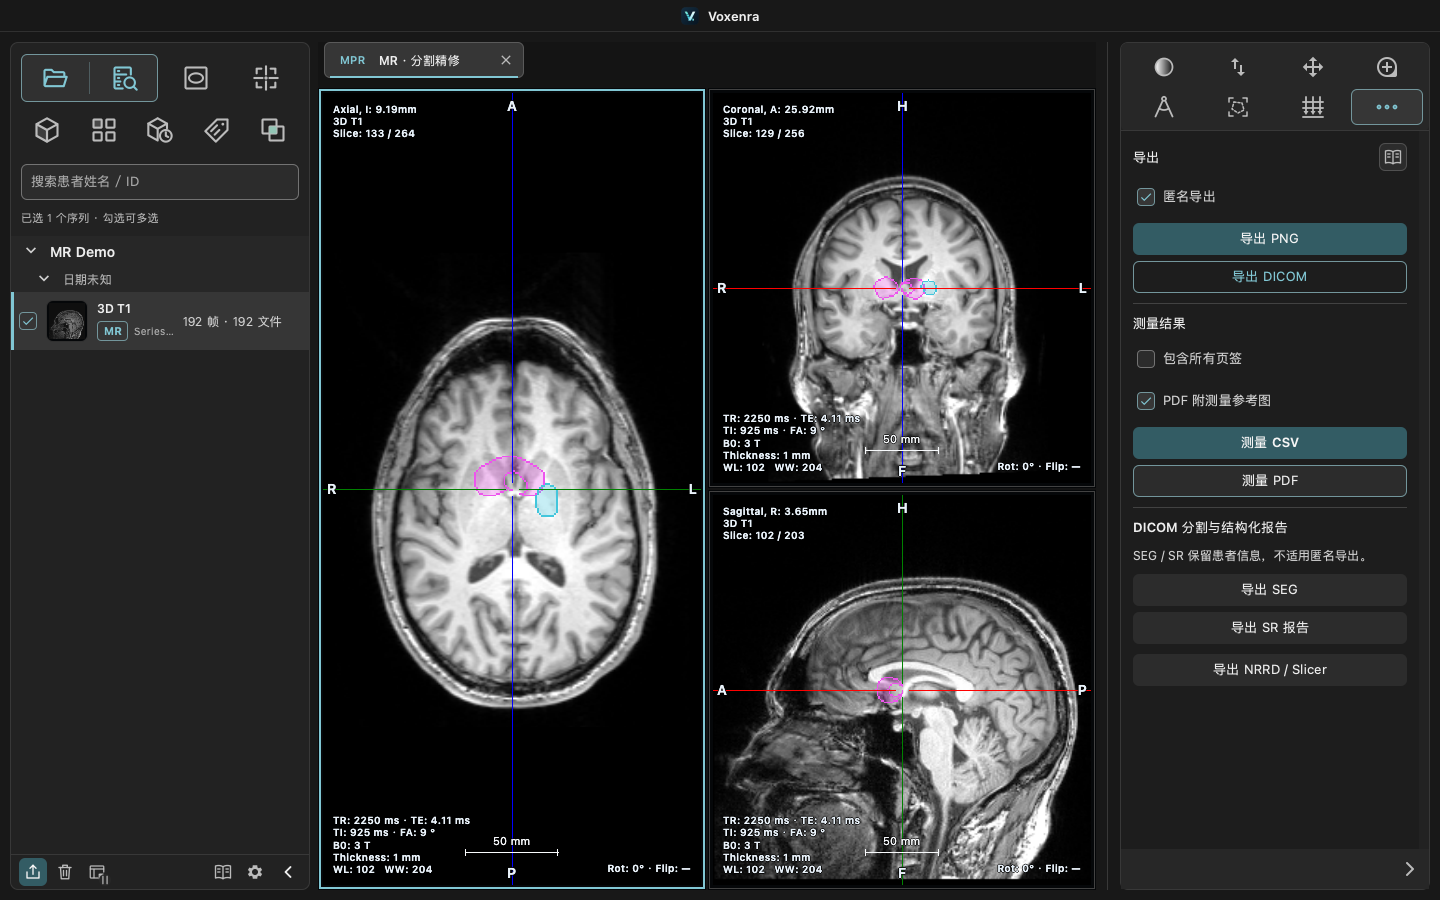Collapse the MR Demo patient node
The image size is (1440, 900).
(31, 251)
